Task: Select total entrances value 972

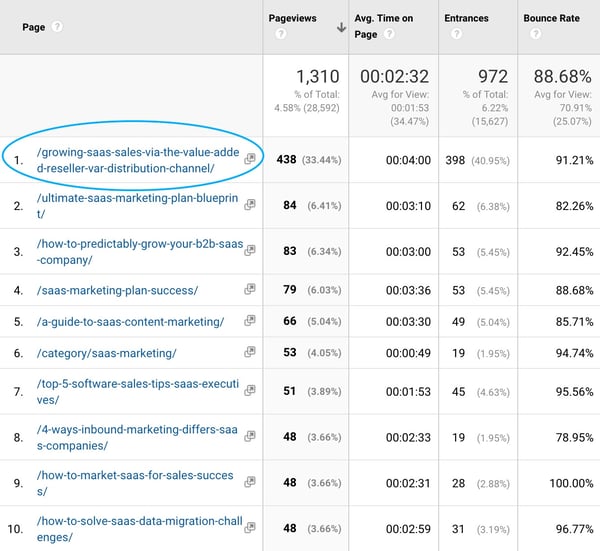Action: tap(493, 77)
